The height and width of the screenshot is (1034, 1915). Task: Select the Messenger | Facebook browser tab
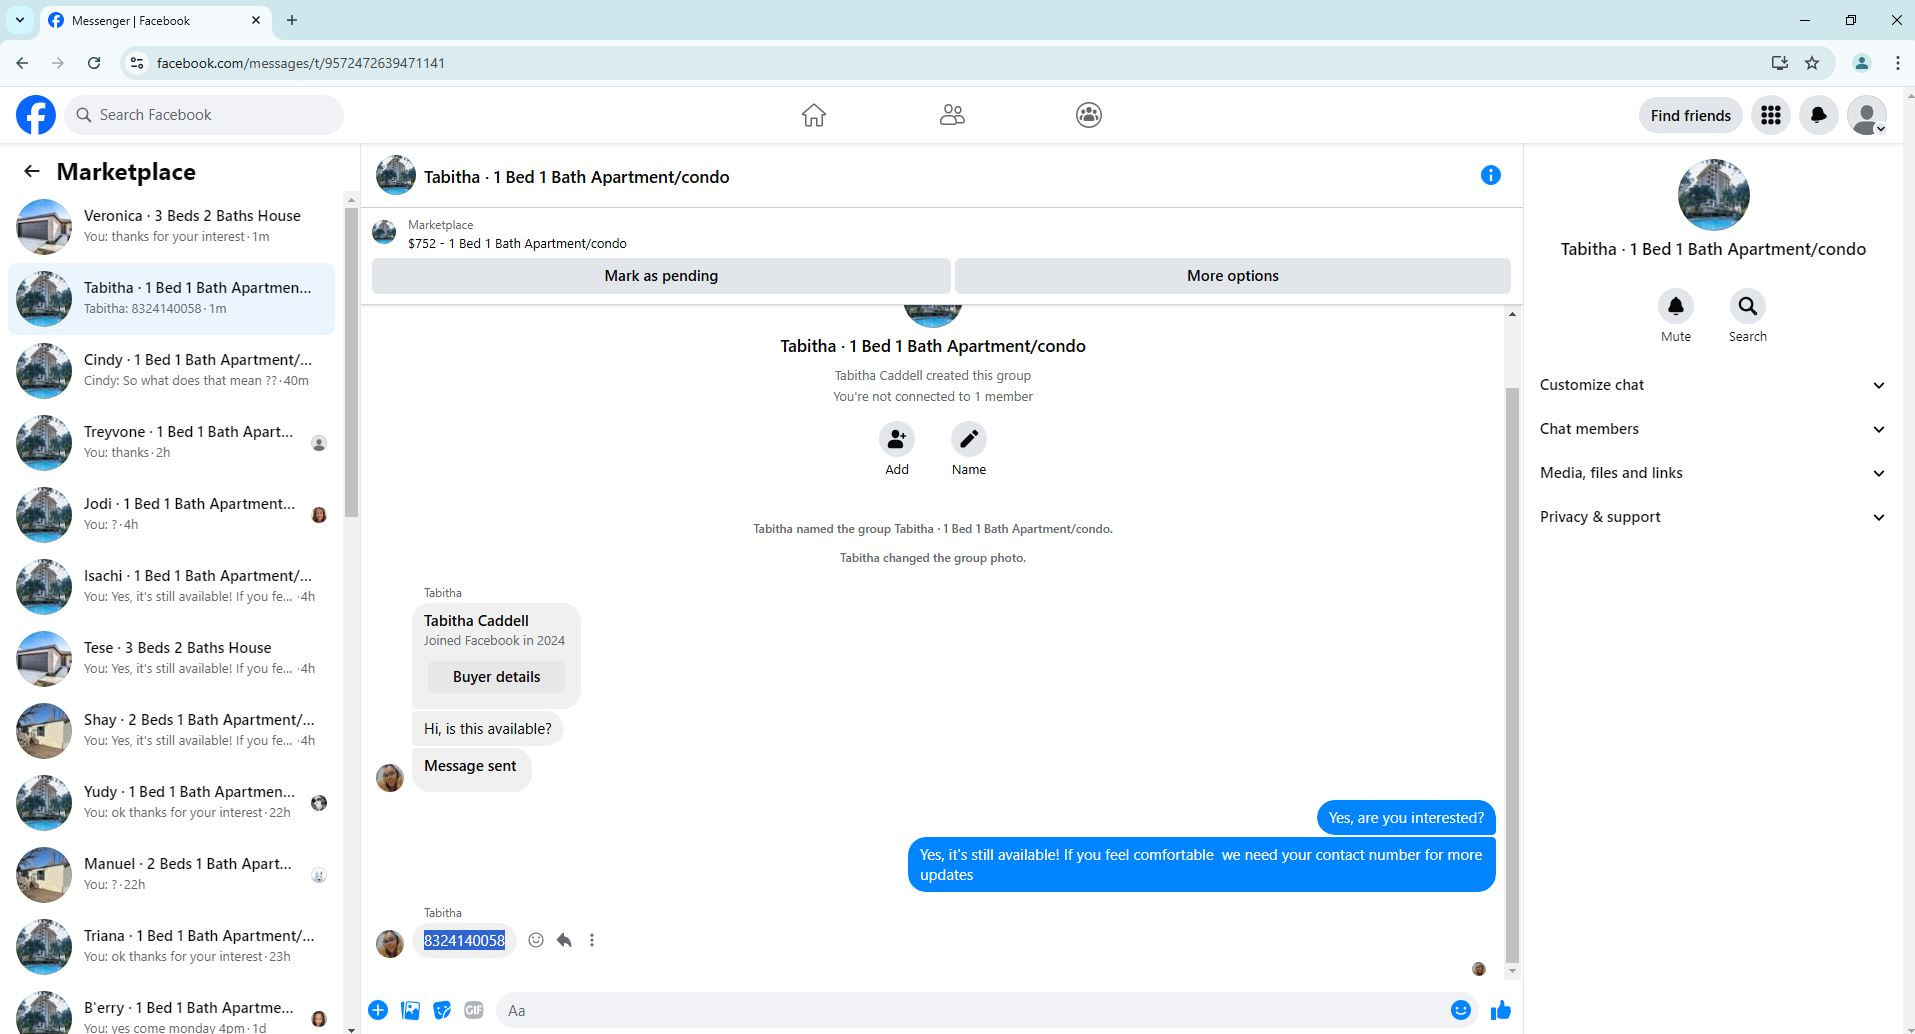[x=155, y=20]
